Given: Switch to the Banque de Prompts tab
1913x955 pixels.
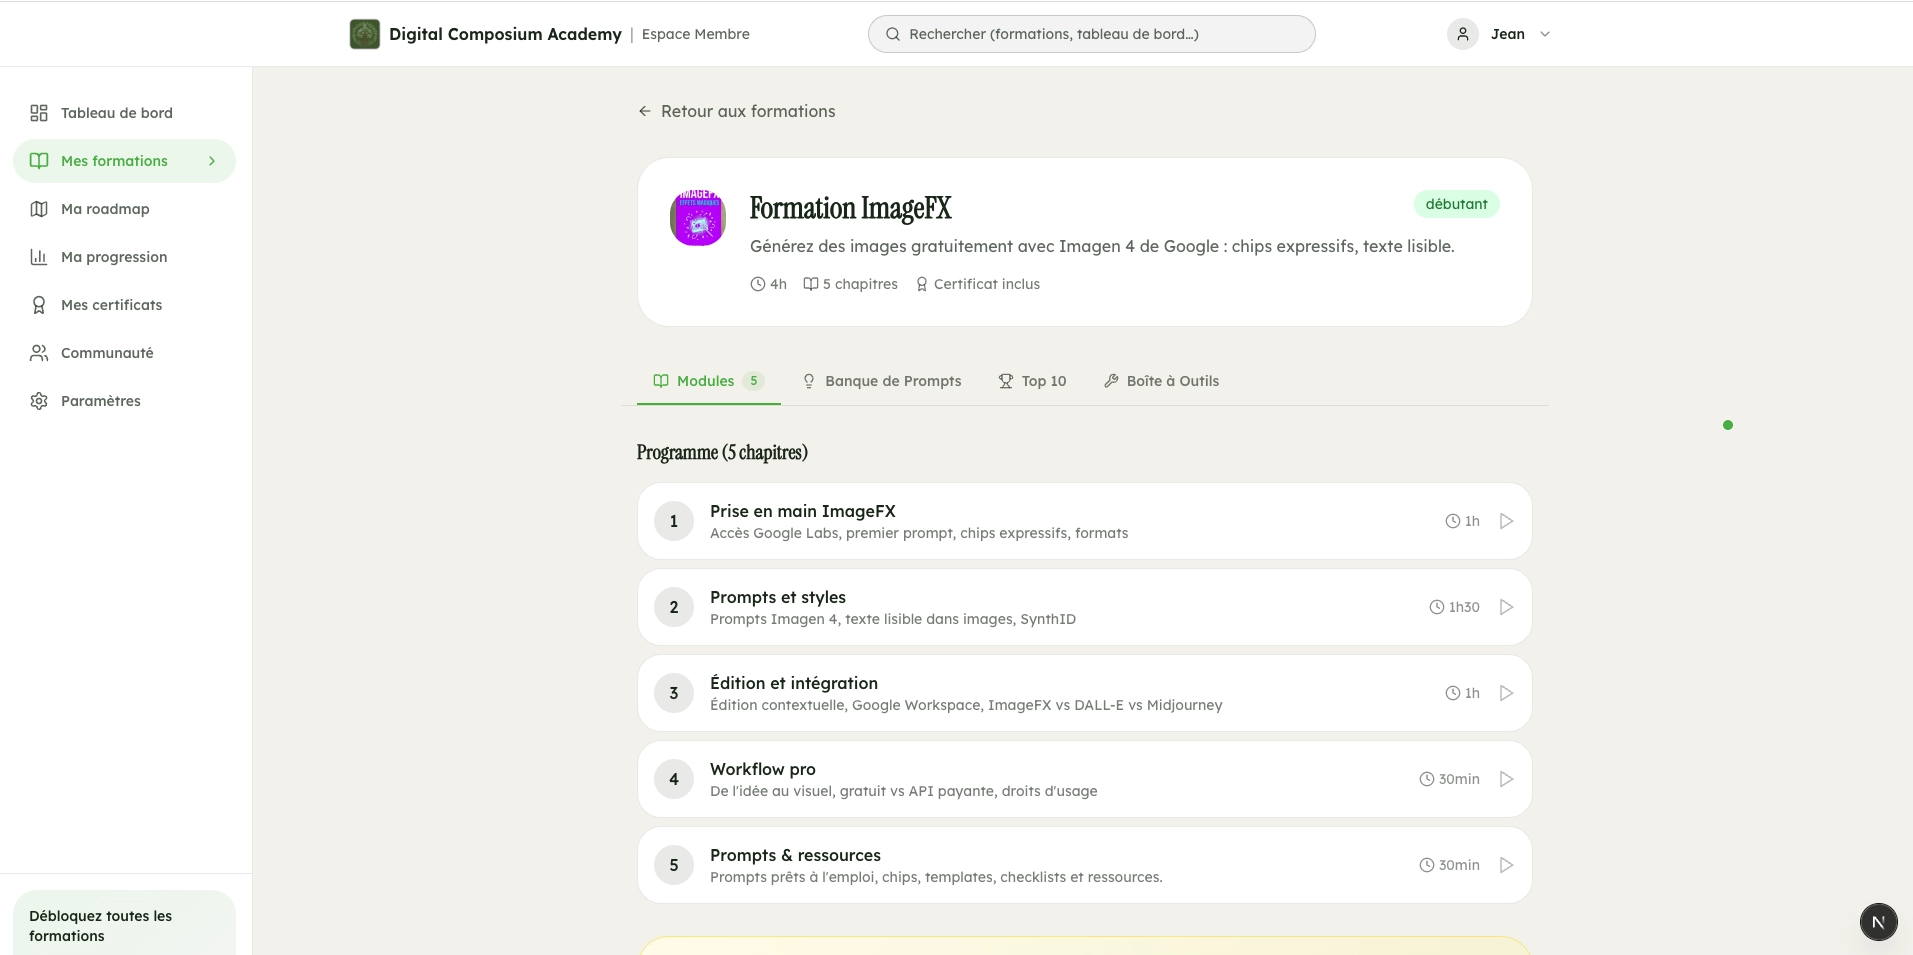Looking at the screenshot, I should pos(893,380).
